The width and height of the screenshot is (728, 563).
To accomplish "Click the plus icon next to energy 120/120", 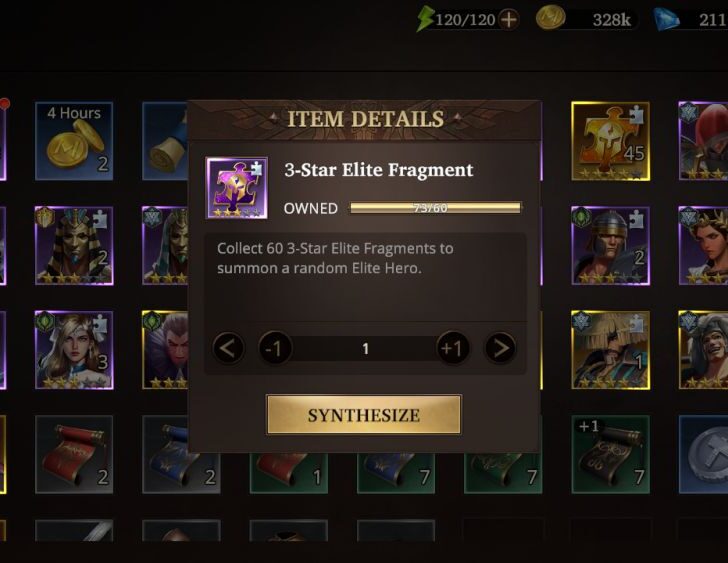I will pos(509,19).
